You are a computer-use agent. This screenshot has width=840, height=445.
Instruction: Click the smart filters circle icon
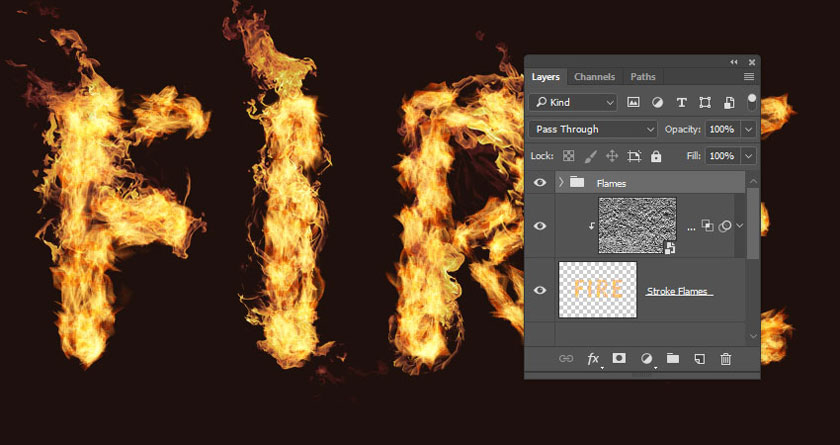pos(724,226)
